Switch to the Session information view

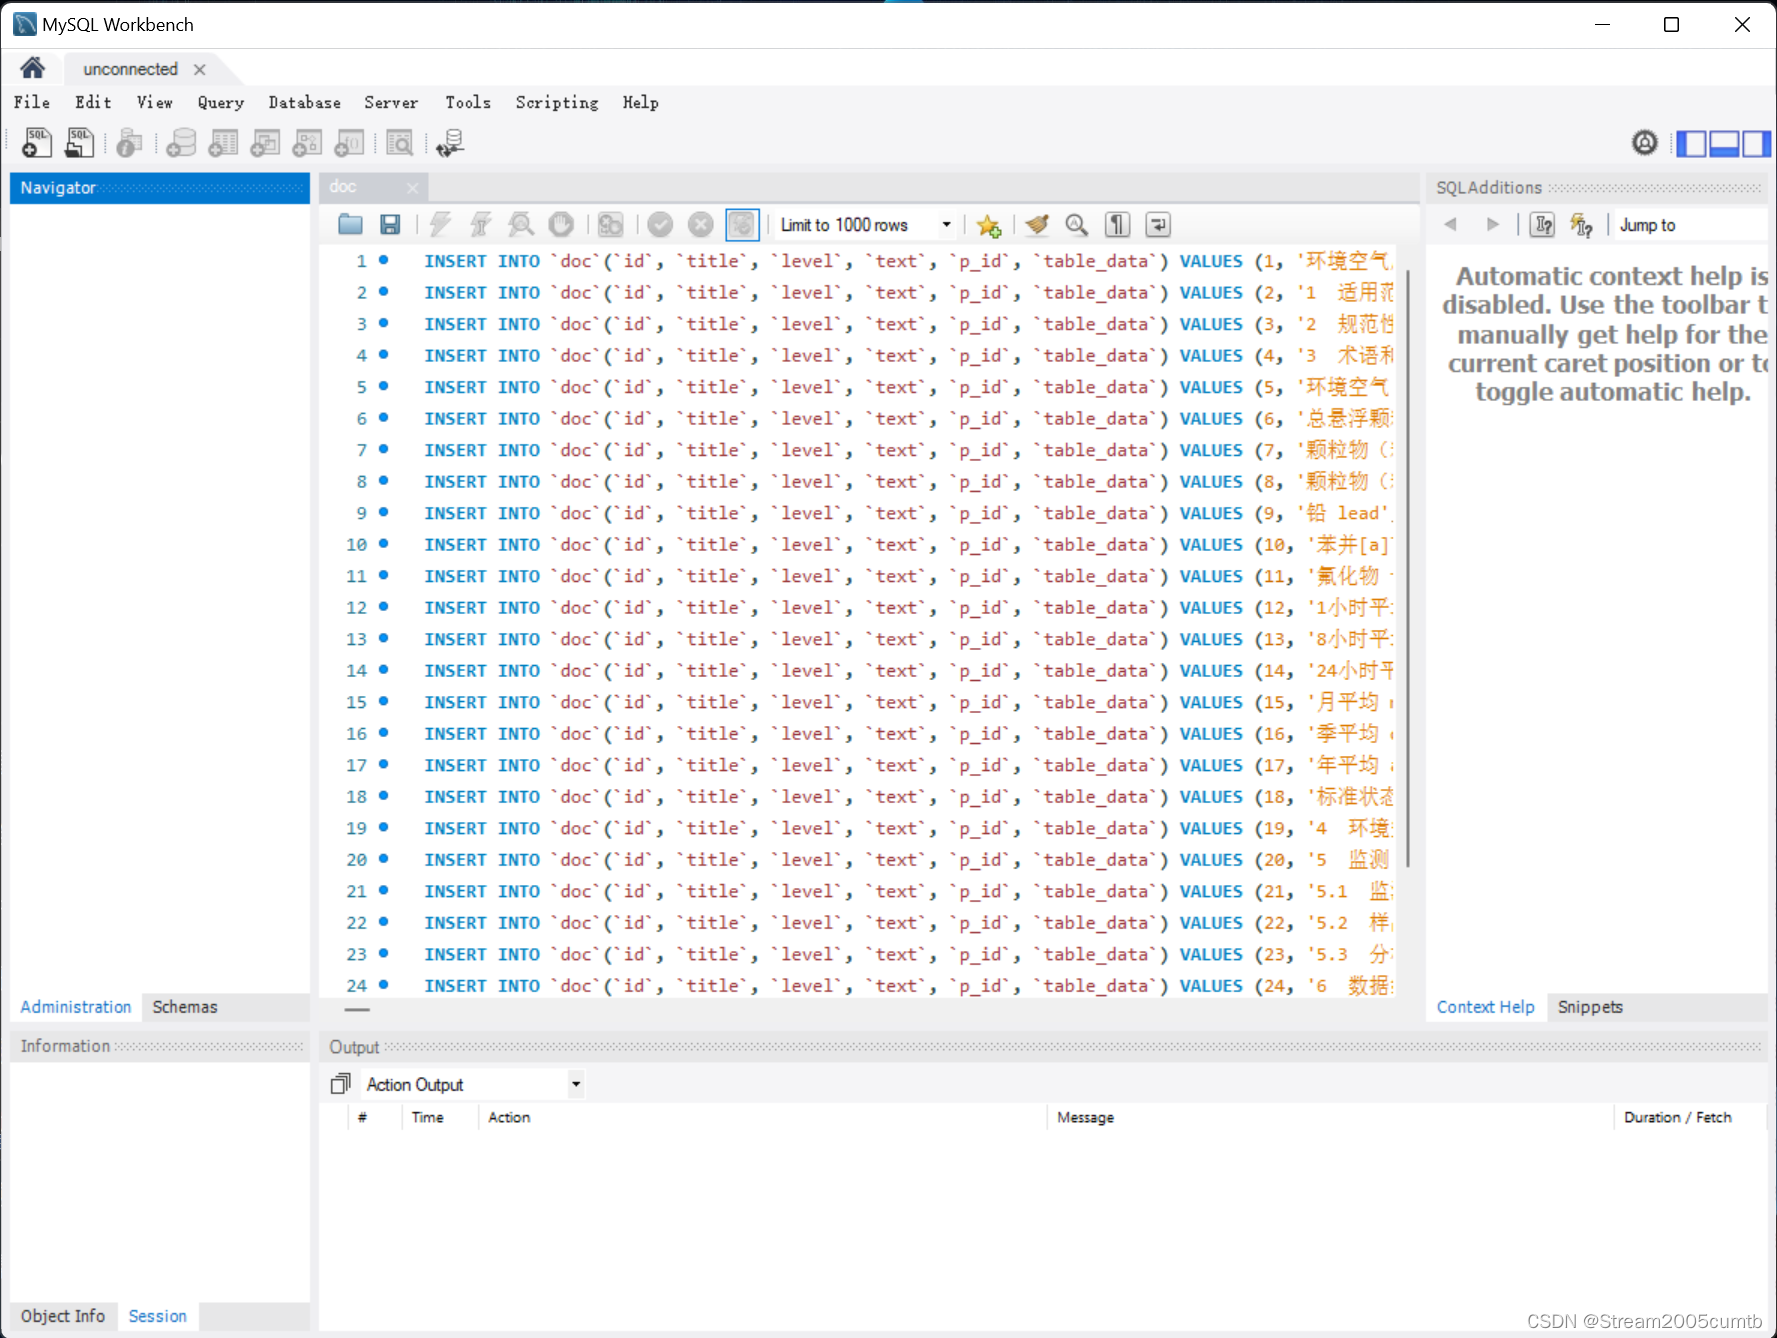tap(157, 1316)
